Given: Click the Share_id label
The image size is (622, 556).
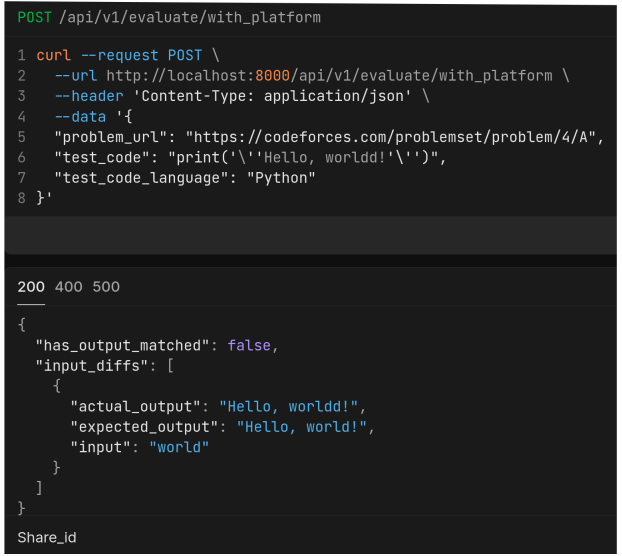Looking at the screenshot, I should tap(47, 537).
